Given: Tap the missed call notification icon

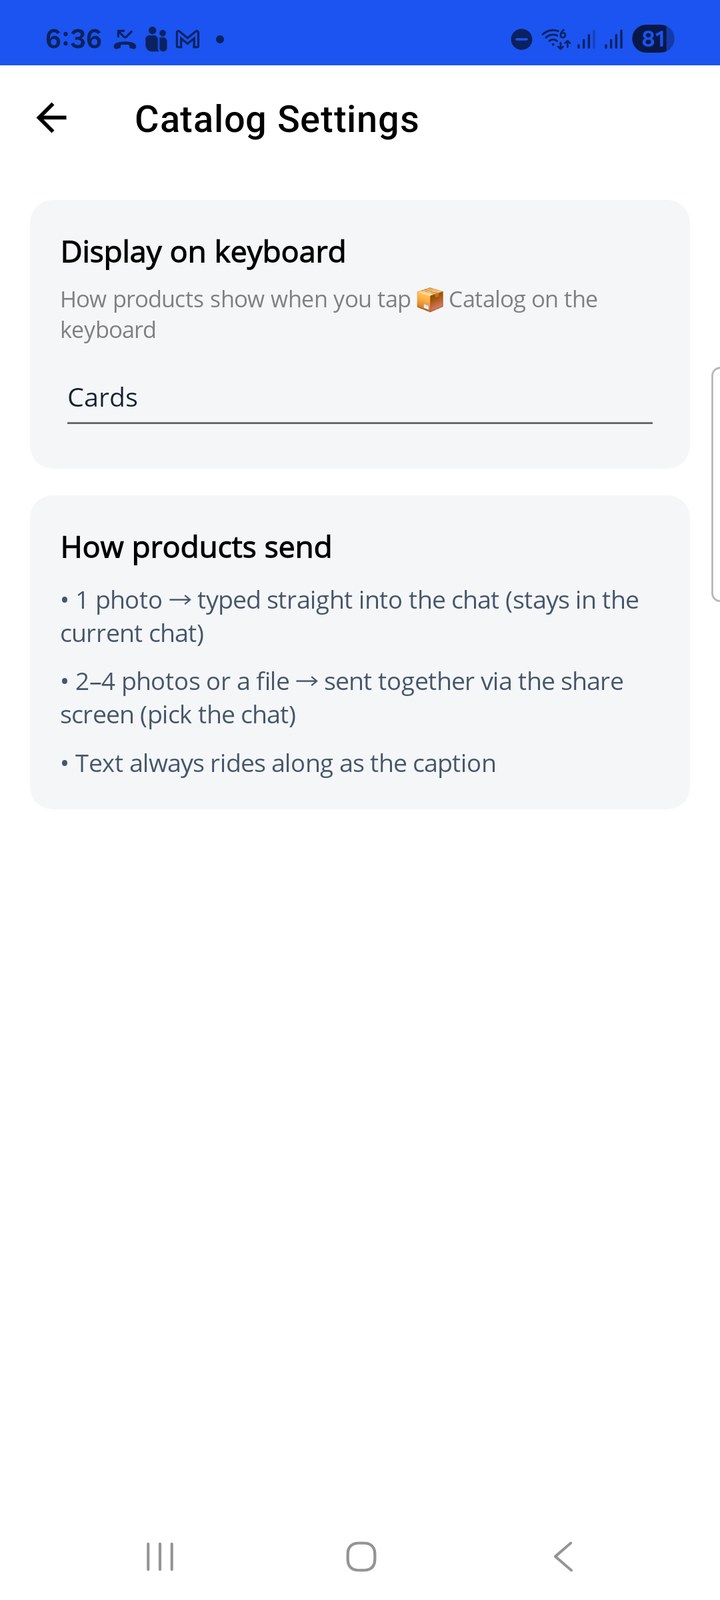Looking at the screenshot, I should (124, 39).
